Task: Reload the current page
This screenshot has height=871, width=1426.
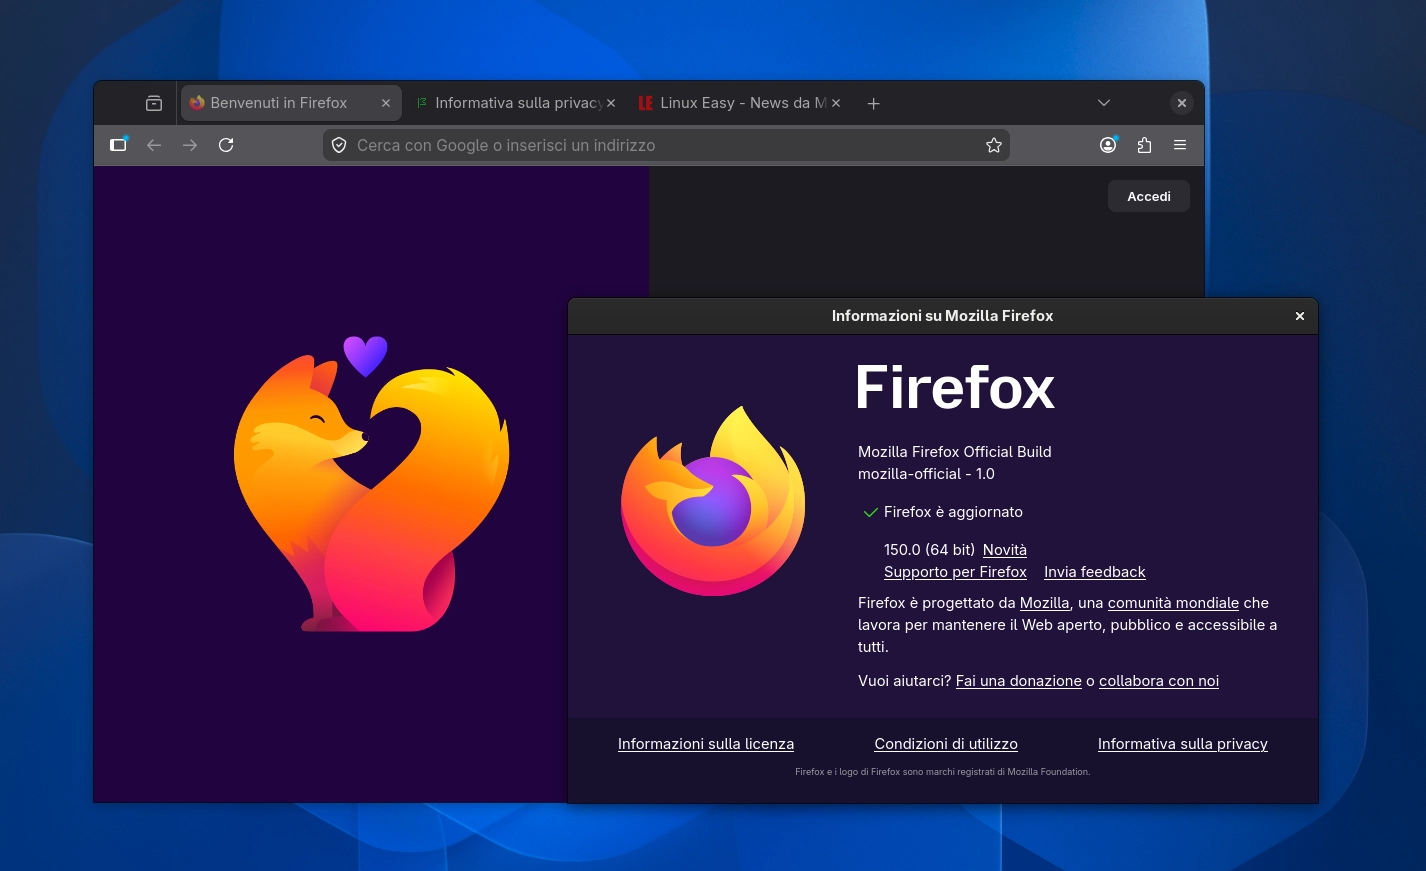Action: pyautogui.click(x=226, y=145)
